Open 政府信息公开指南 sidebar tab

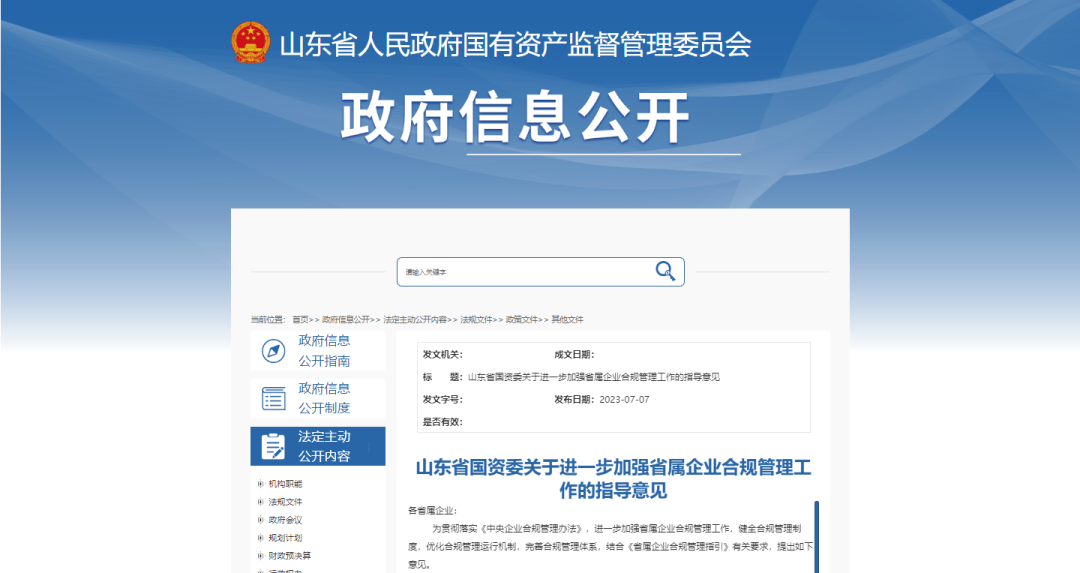(318, 351)
